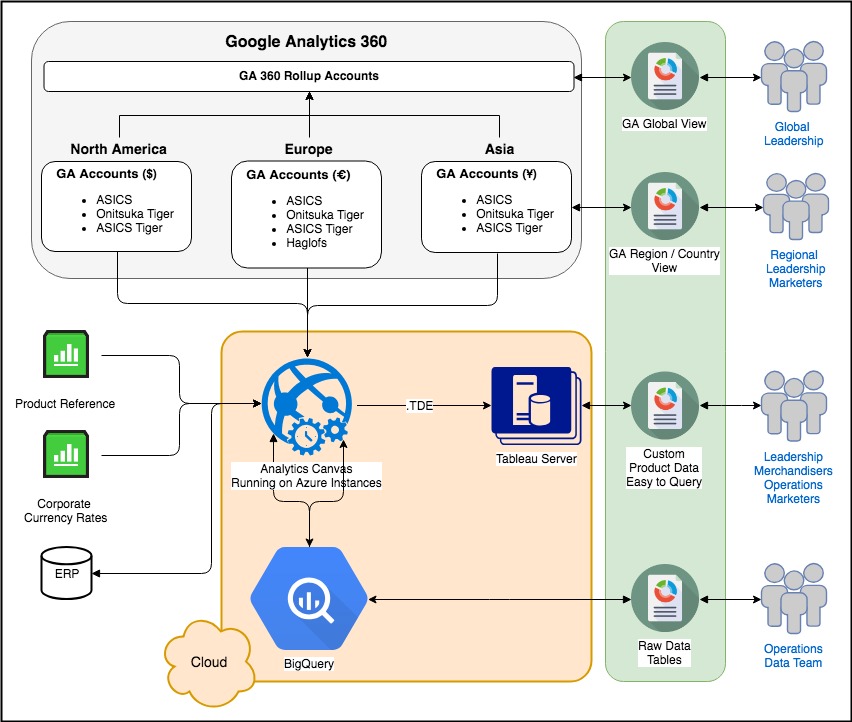Click the Corporate Currency Rates label
The width and height of the screenshot is (852, 722).
[x=65, y=511]
